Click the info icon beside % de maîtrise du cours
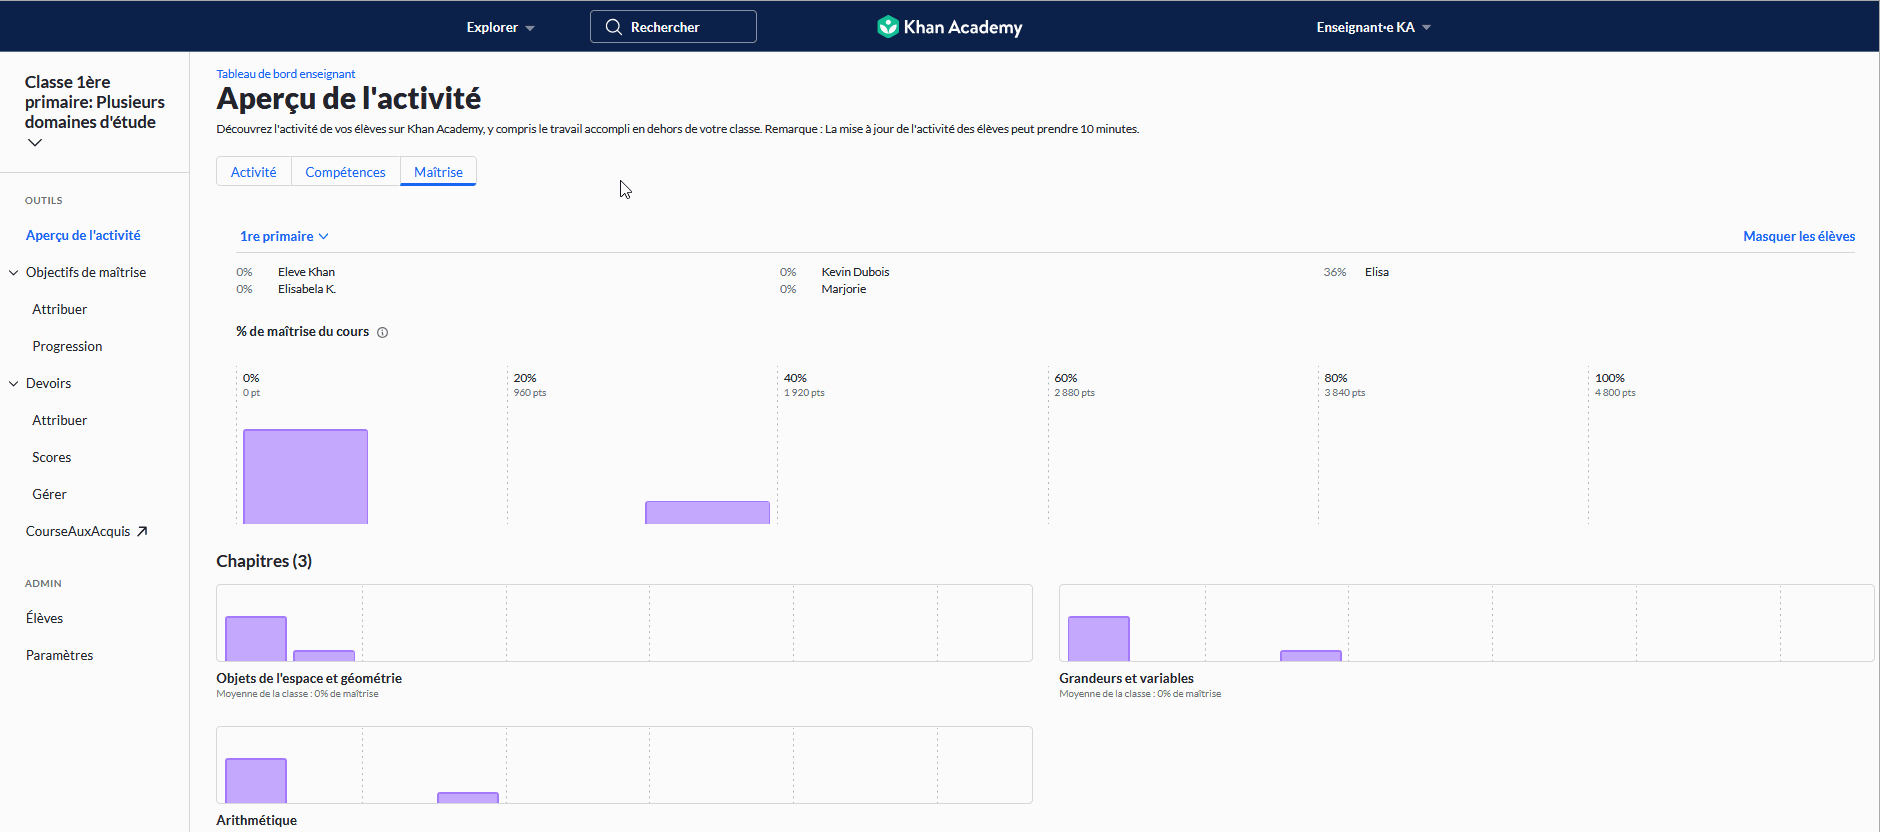1880x832 pixels. [x=382, y=332]
